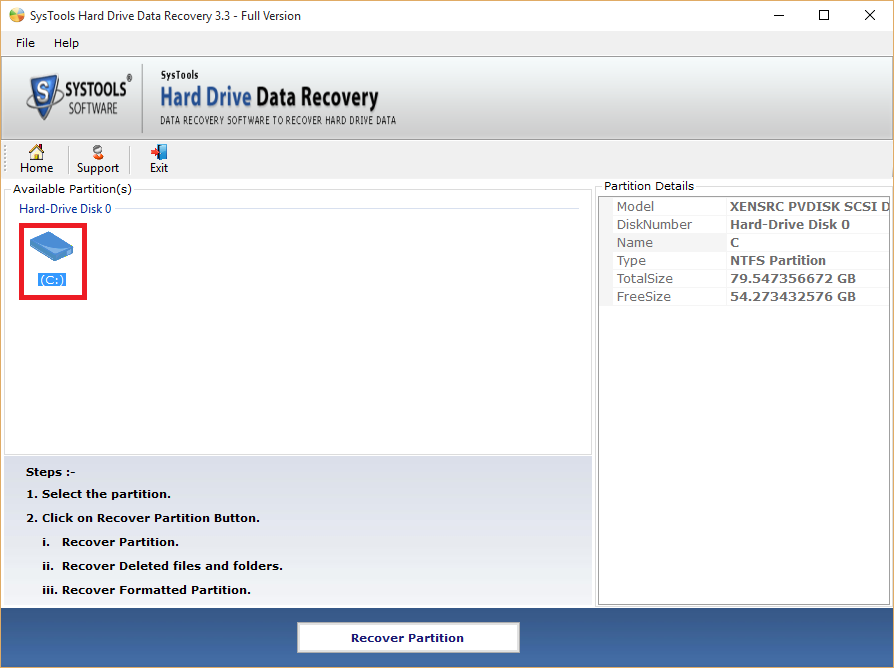Select the Hard-Drive Disk 0 header
The height and width of the screenshot is (668, 894).
coord(65,209)
